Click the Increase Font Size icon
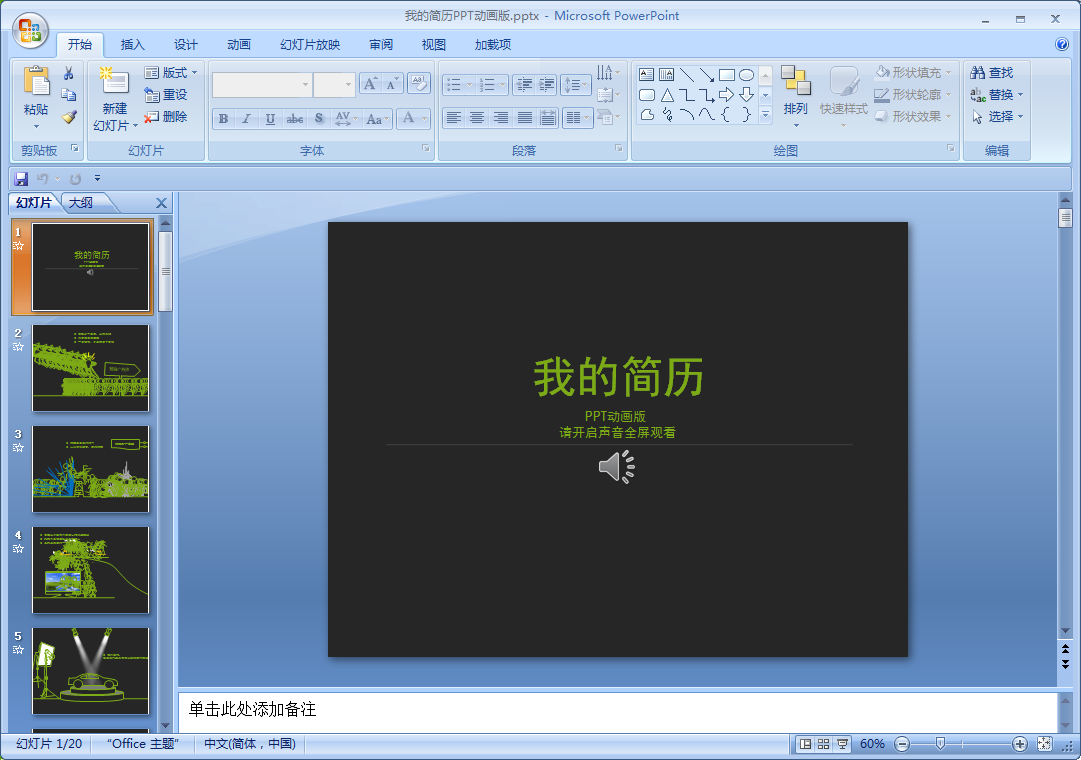This screenshot has width=1081, height=760. click(370, 83)
